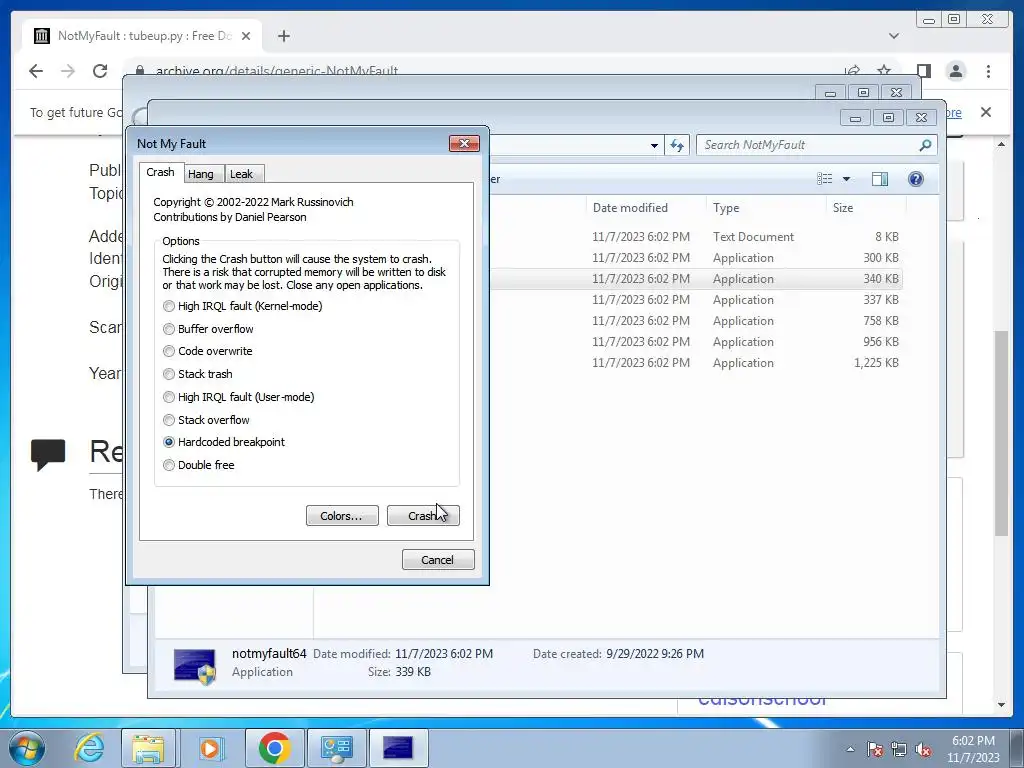Select the 758 KB Application row
1024x768 pixels.
coord(696,321)
